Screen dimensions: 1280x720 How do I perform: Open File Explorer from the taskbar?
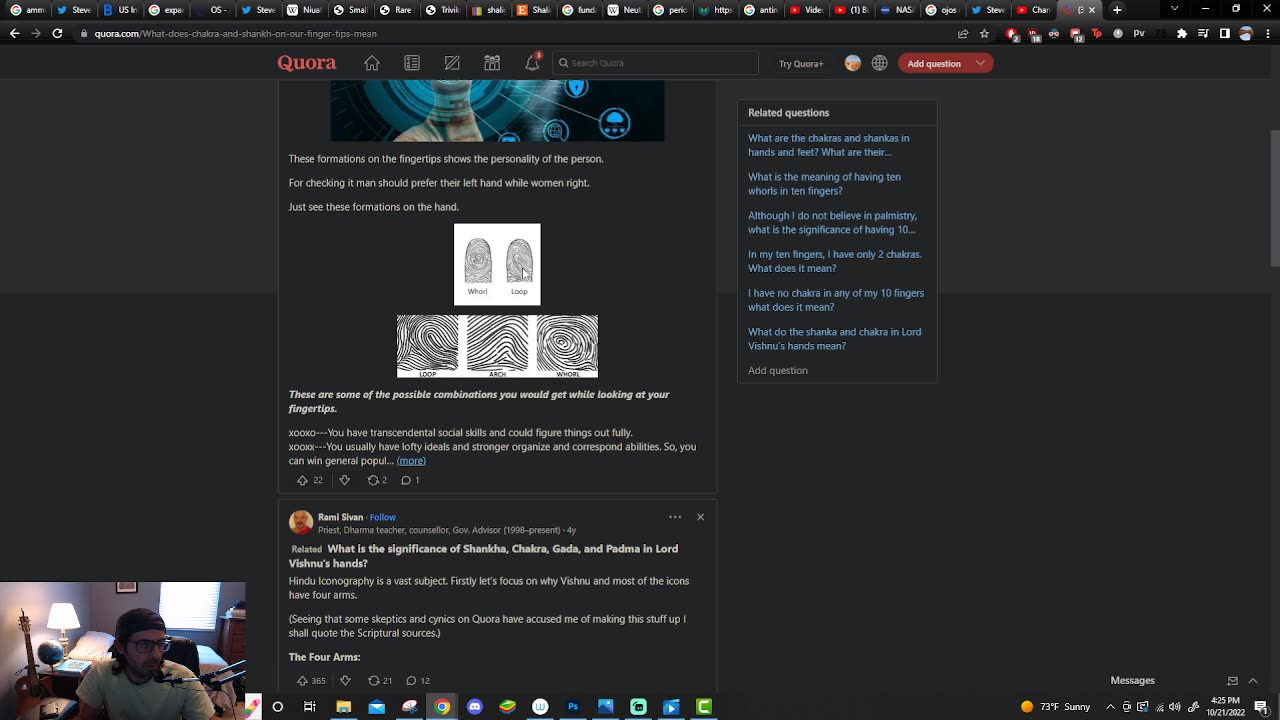click(x=344, y=707)
